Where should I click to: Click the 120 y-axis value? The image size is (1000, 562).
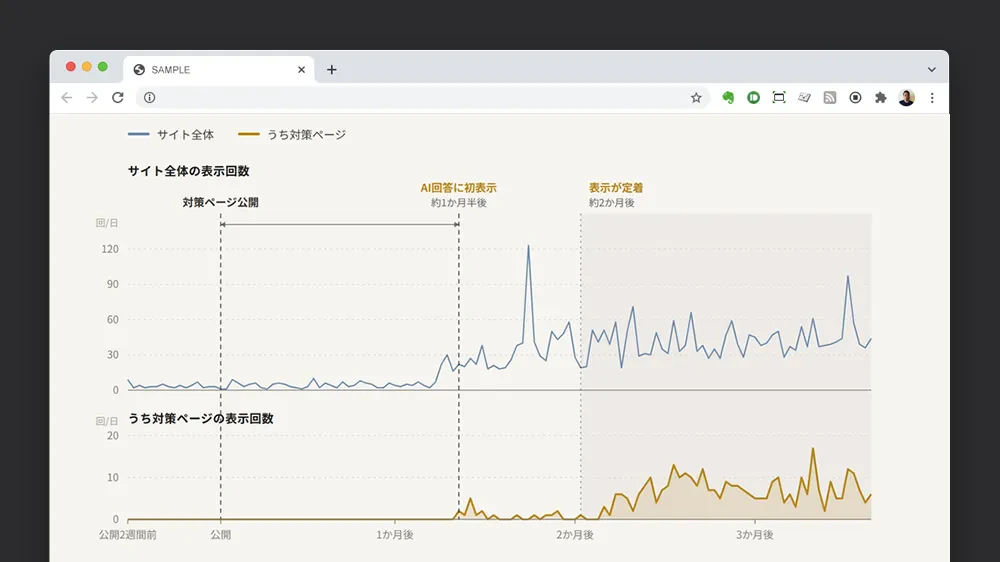110,249
